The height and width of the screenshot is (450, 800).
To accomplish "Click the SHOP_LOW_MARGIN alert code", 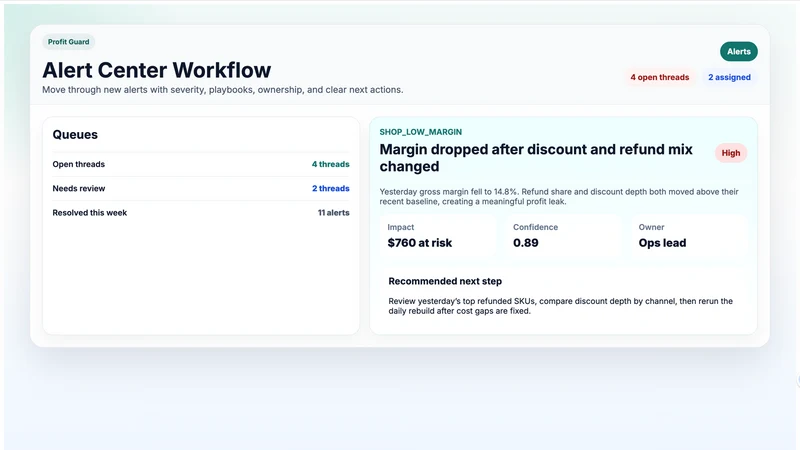I will [420, 132].
